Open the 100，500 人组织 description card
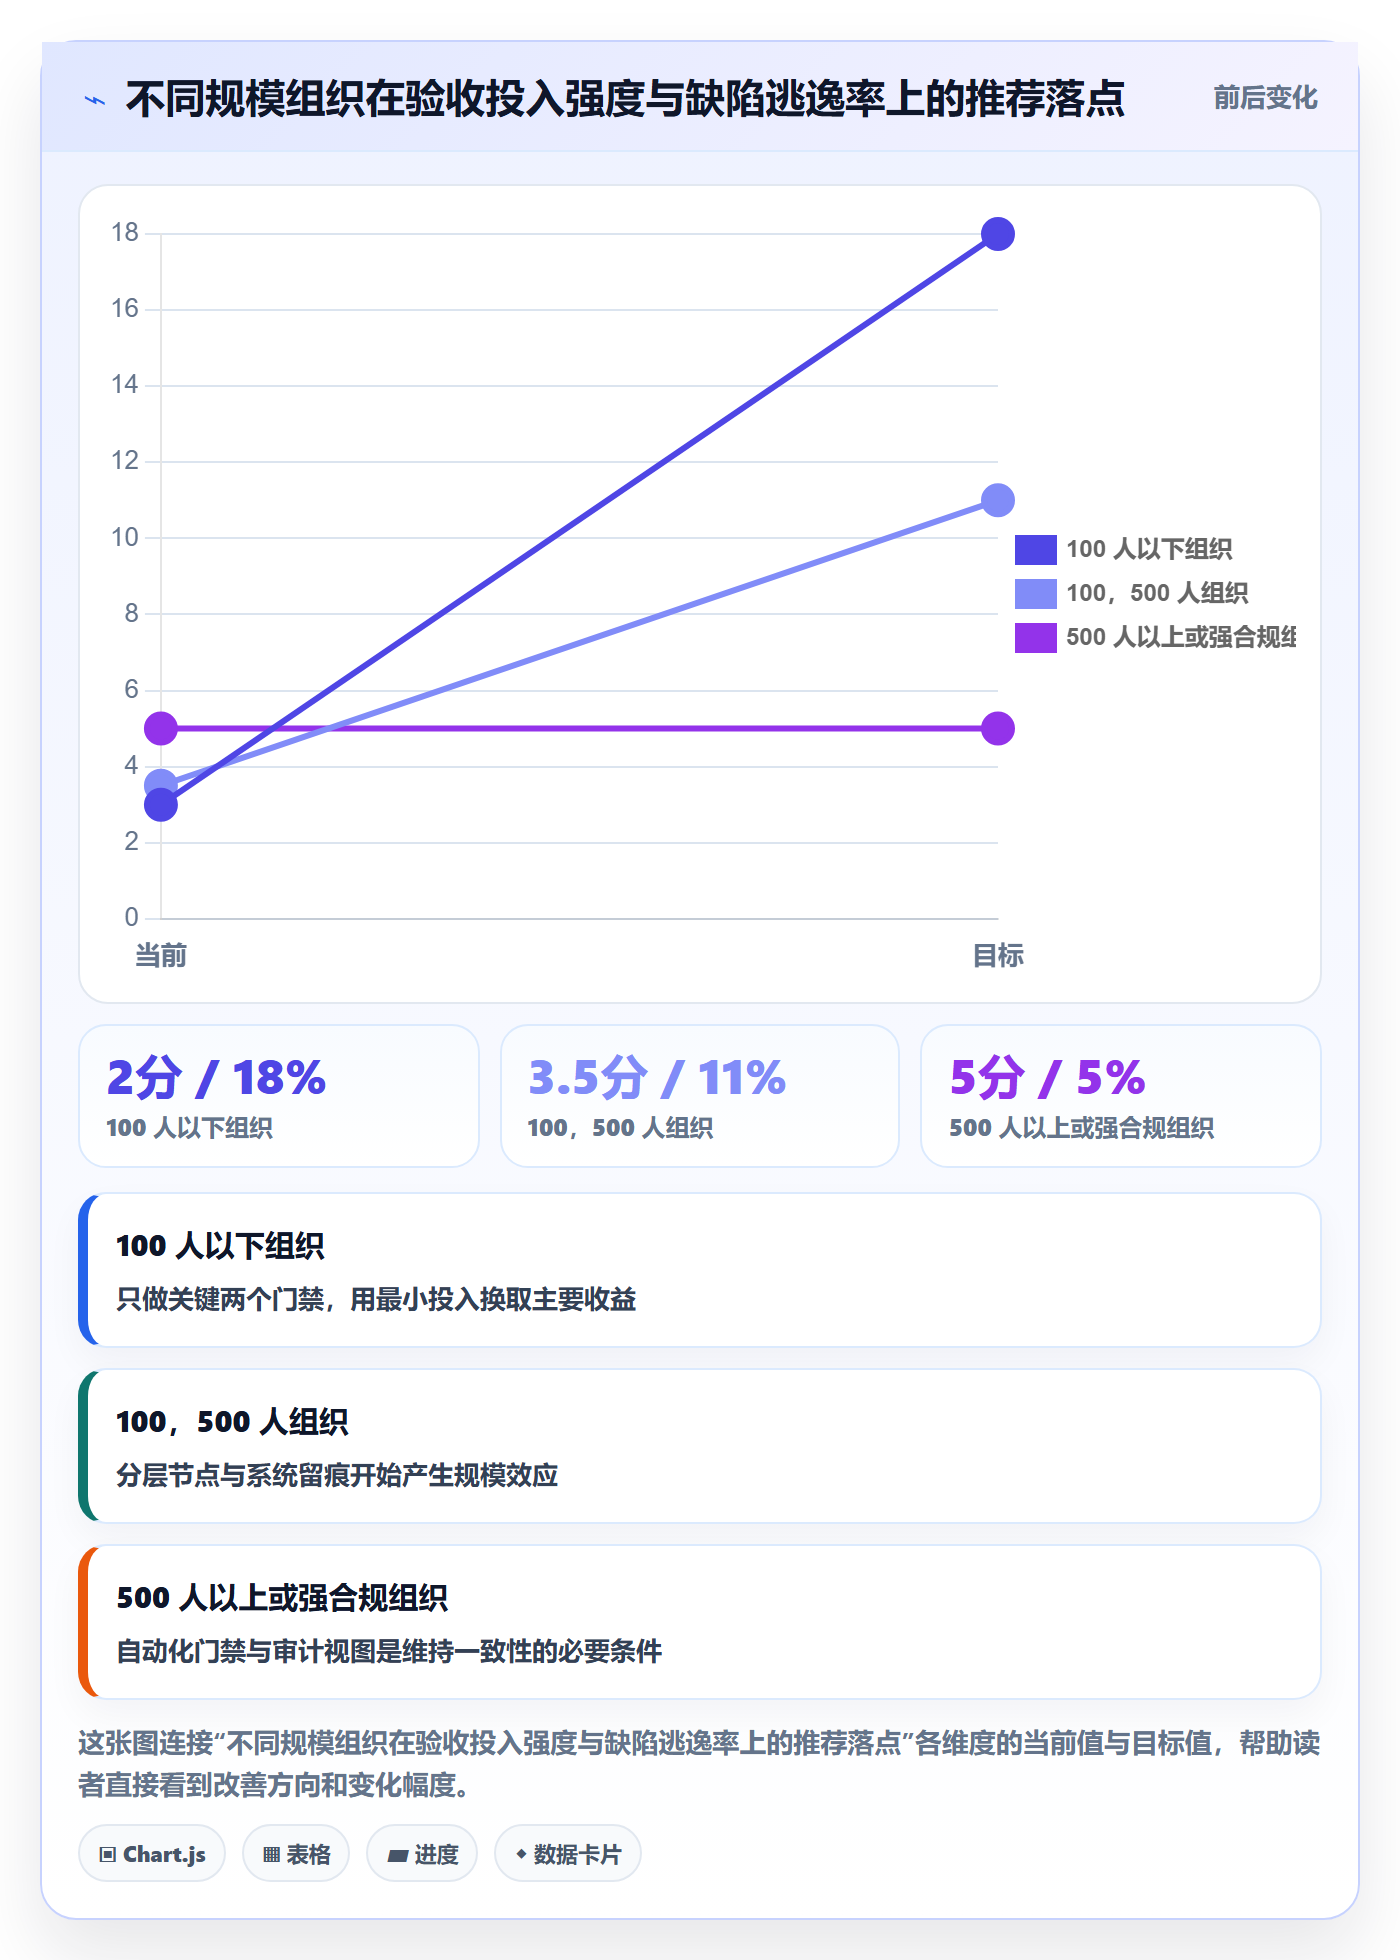Image resolution: width=1400 pixels, height=1960 pixels. click(700, 1446)
